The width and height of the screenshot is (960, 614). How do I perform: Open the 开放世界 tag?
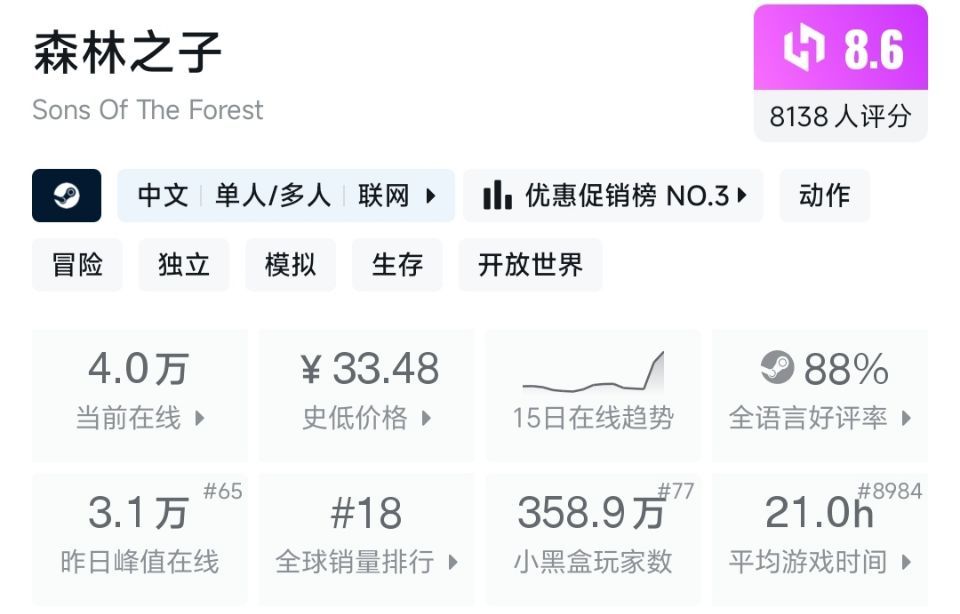click(x=530, y=265)
